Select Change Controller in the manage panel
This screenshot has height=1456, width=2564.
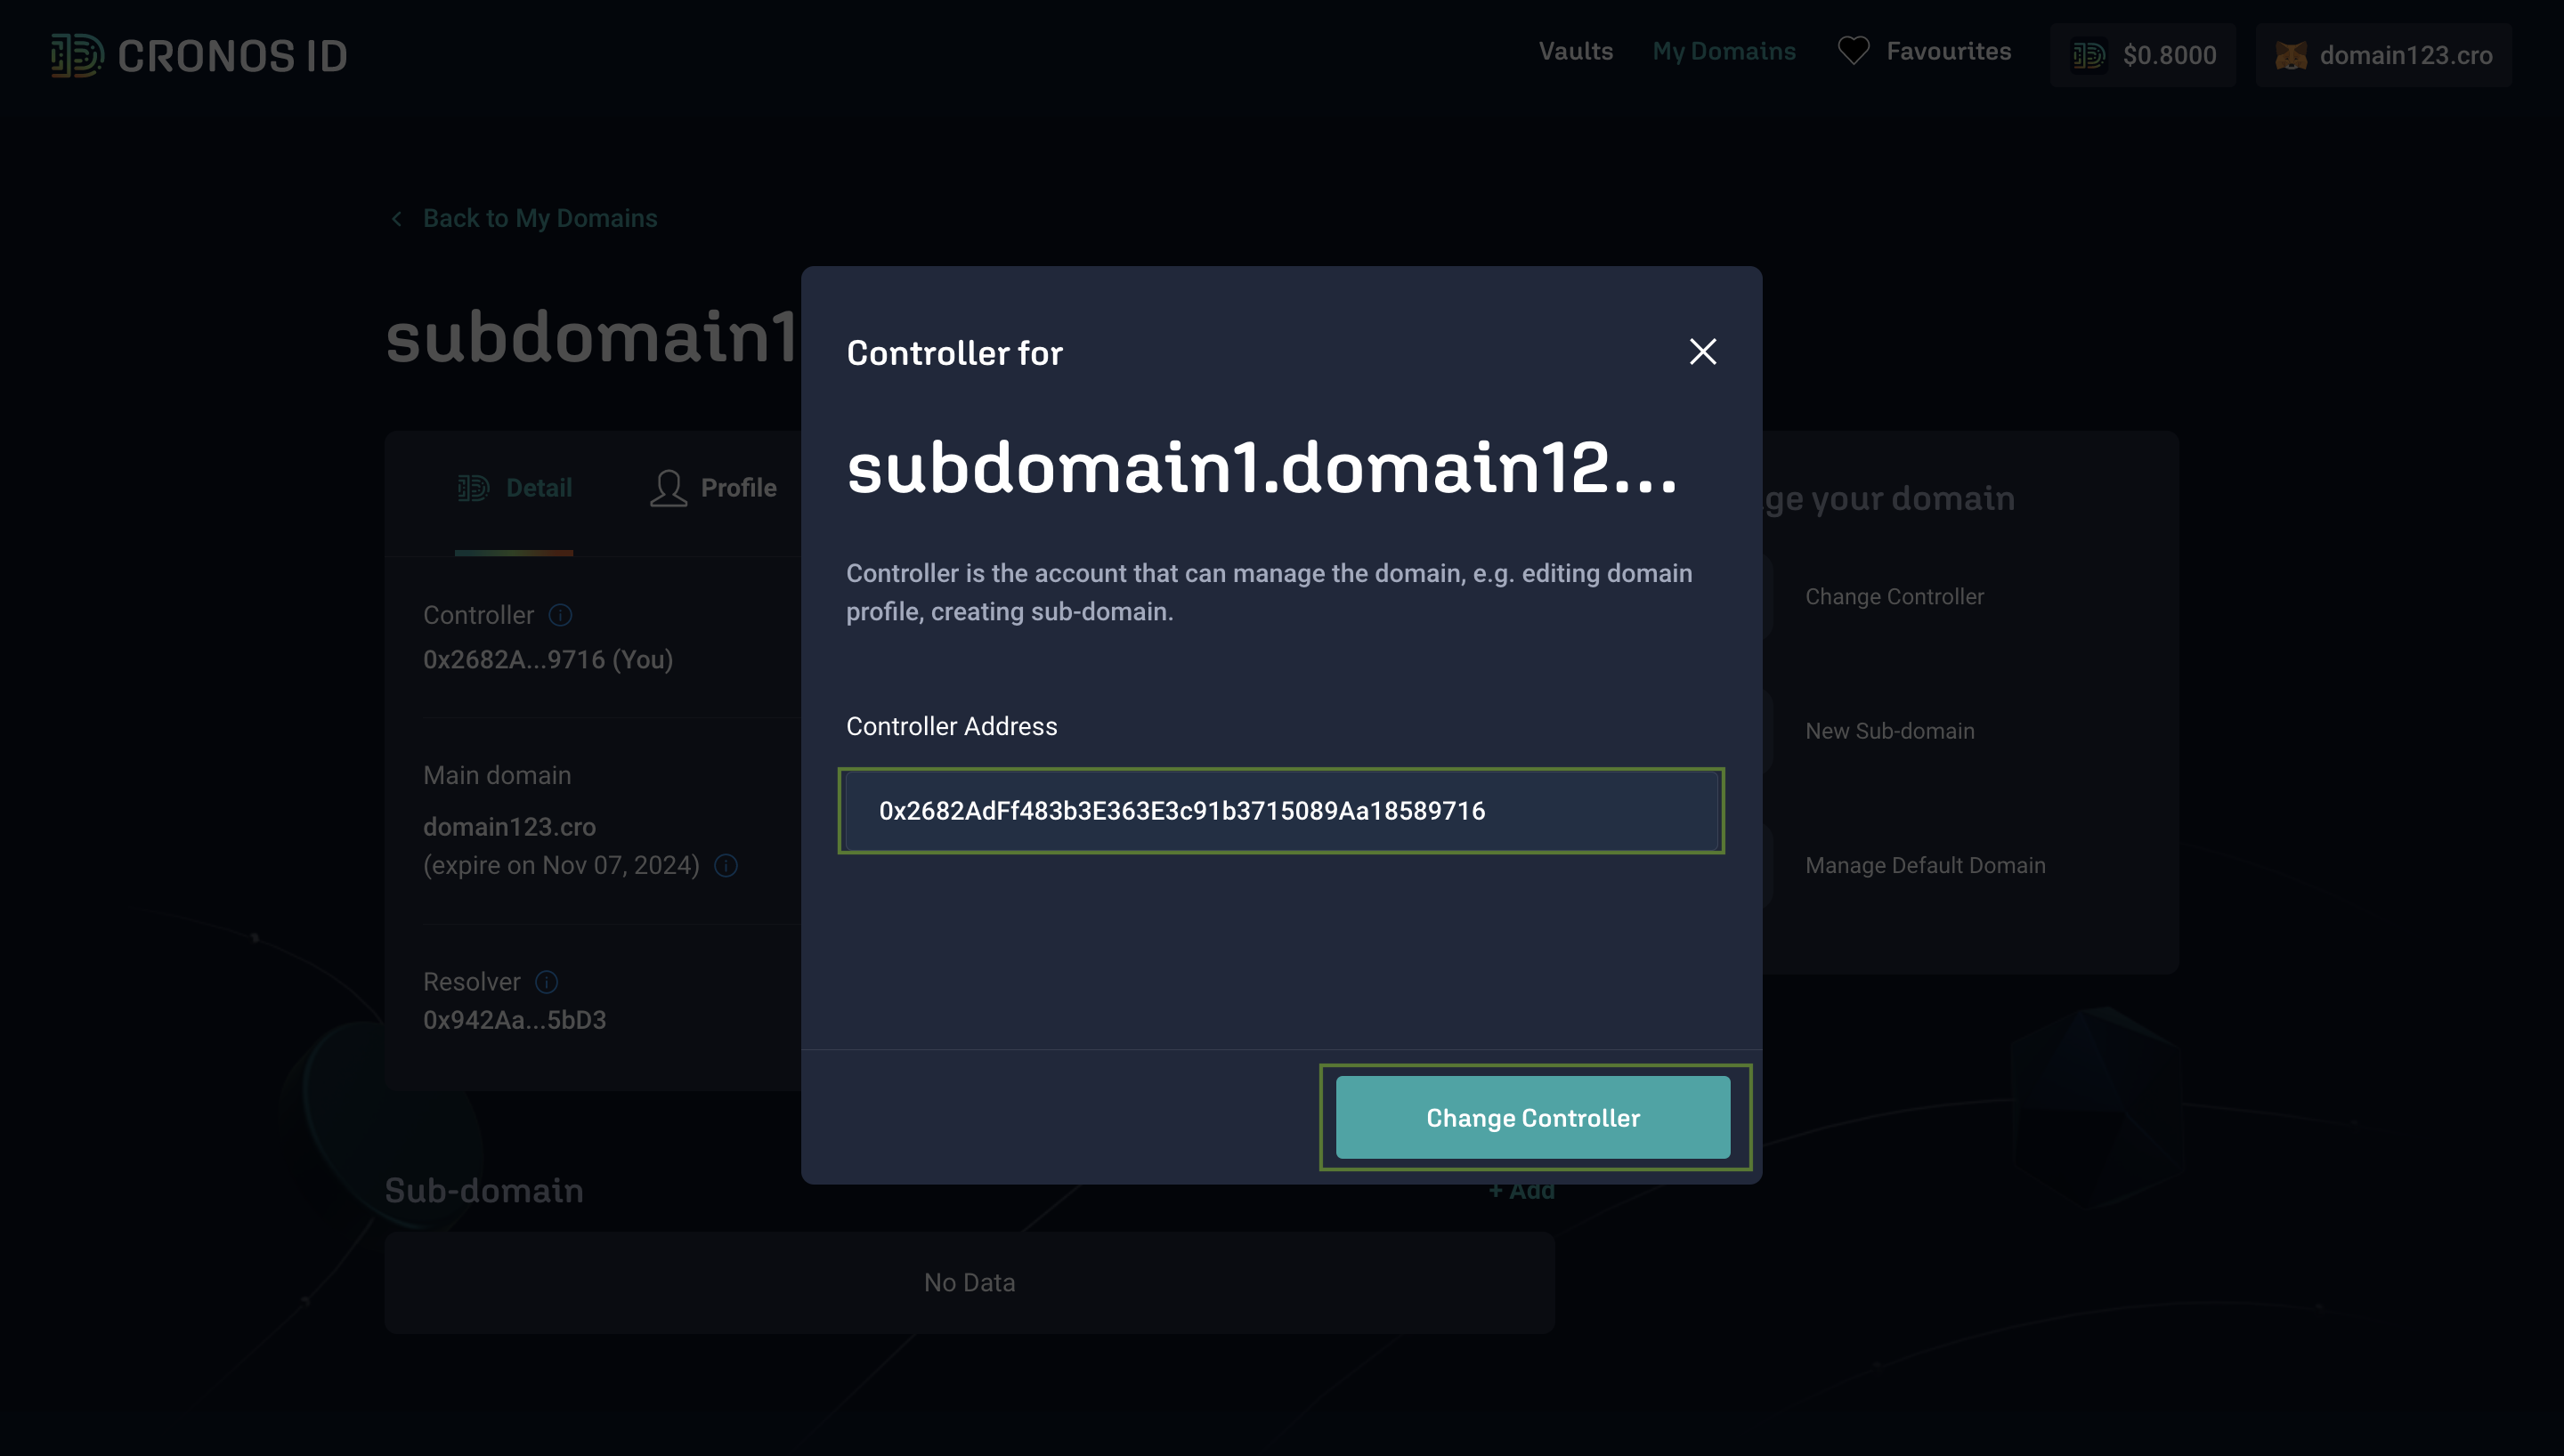pyautogui.click(x=1894, y=596)
